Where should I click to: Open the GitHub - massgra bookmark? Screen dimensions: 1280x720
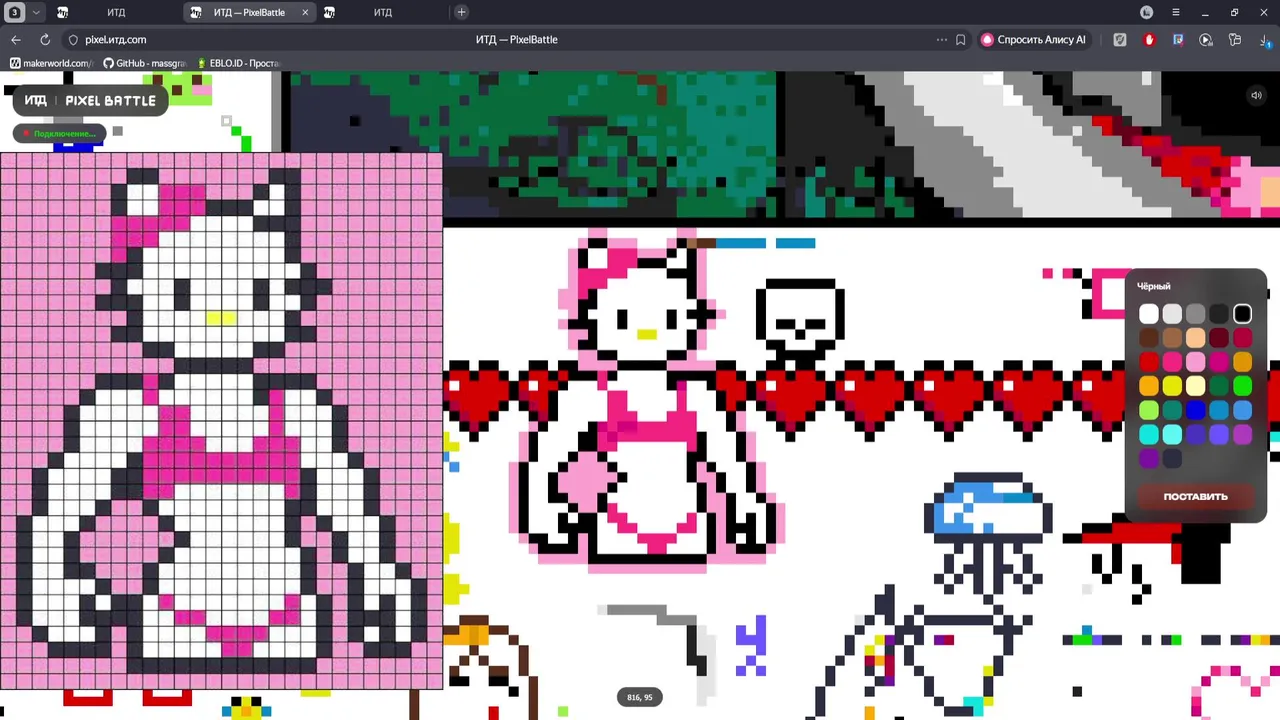tap(145, 63)
